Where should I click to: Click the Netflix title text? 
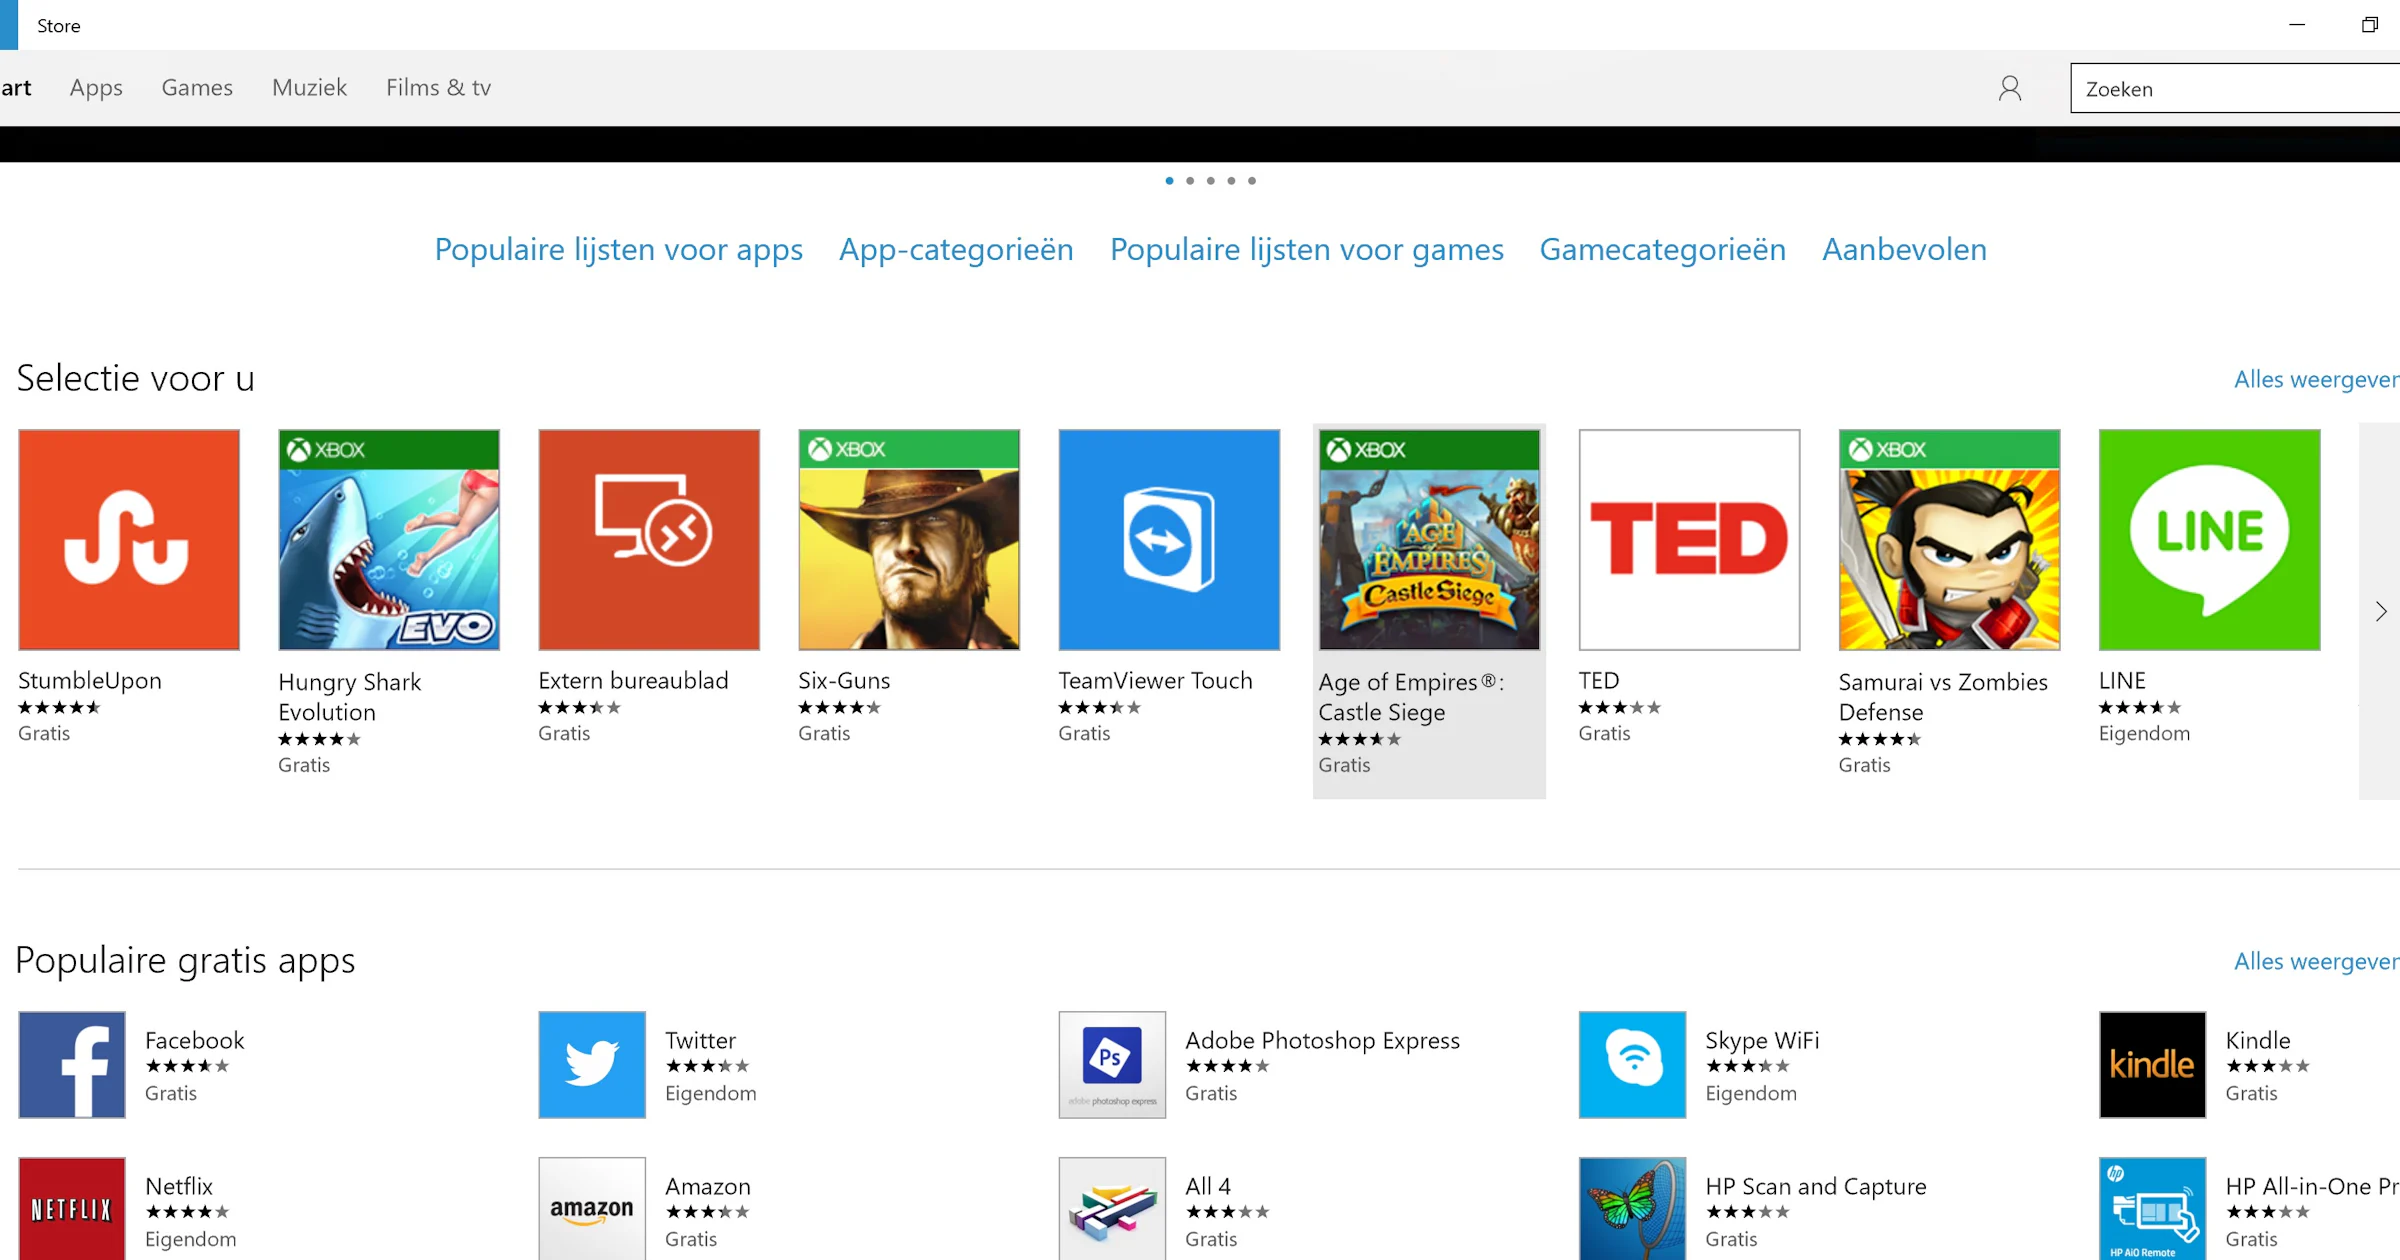tap(179, 1186)
